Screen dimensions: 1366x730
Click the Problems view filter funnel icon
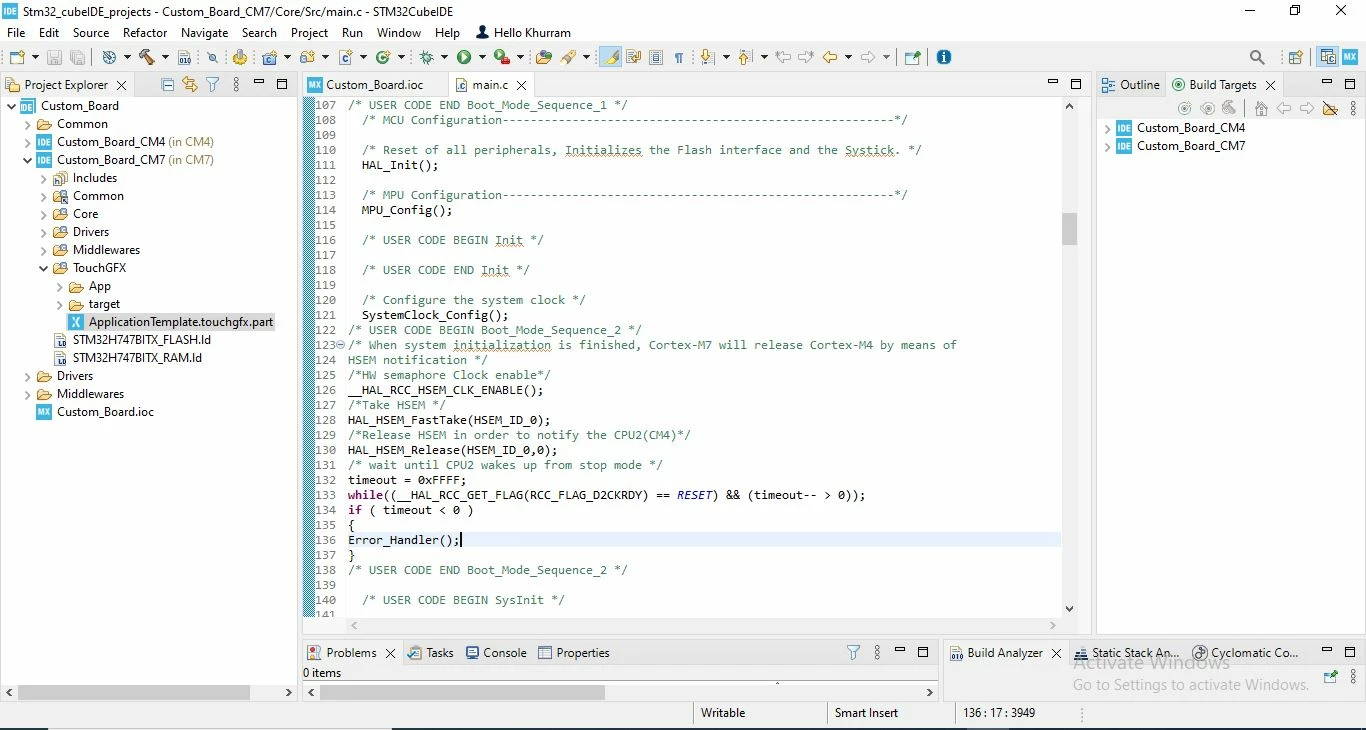click(x=853, y=652)
